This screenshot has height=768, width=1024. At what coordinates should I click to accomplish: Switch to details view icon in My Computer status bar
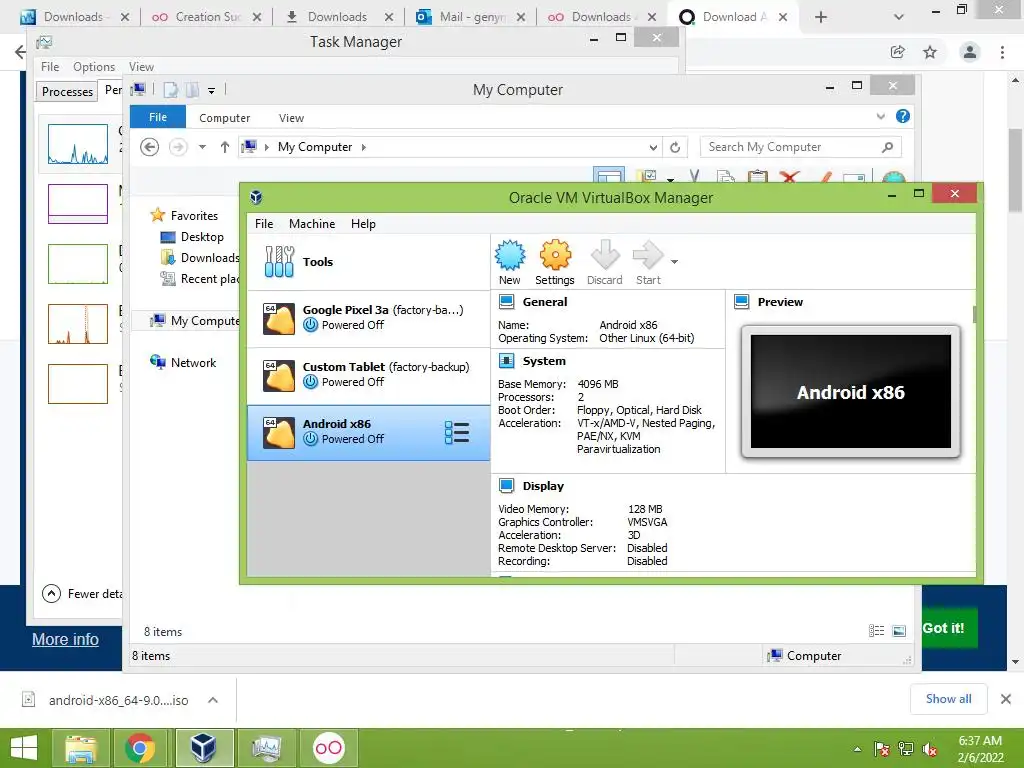click(876, 631)
